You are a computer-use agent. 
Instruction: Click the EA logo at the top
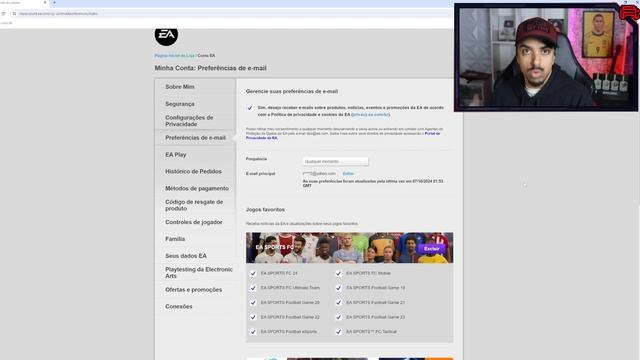[166, 35]
